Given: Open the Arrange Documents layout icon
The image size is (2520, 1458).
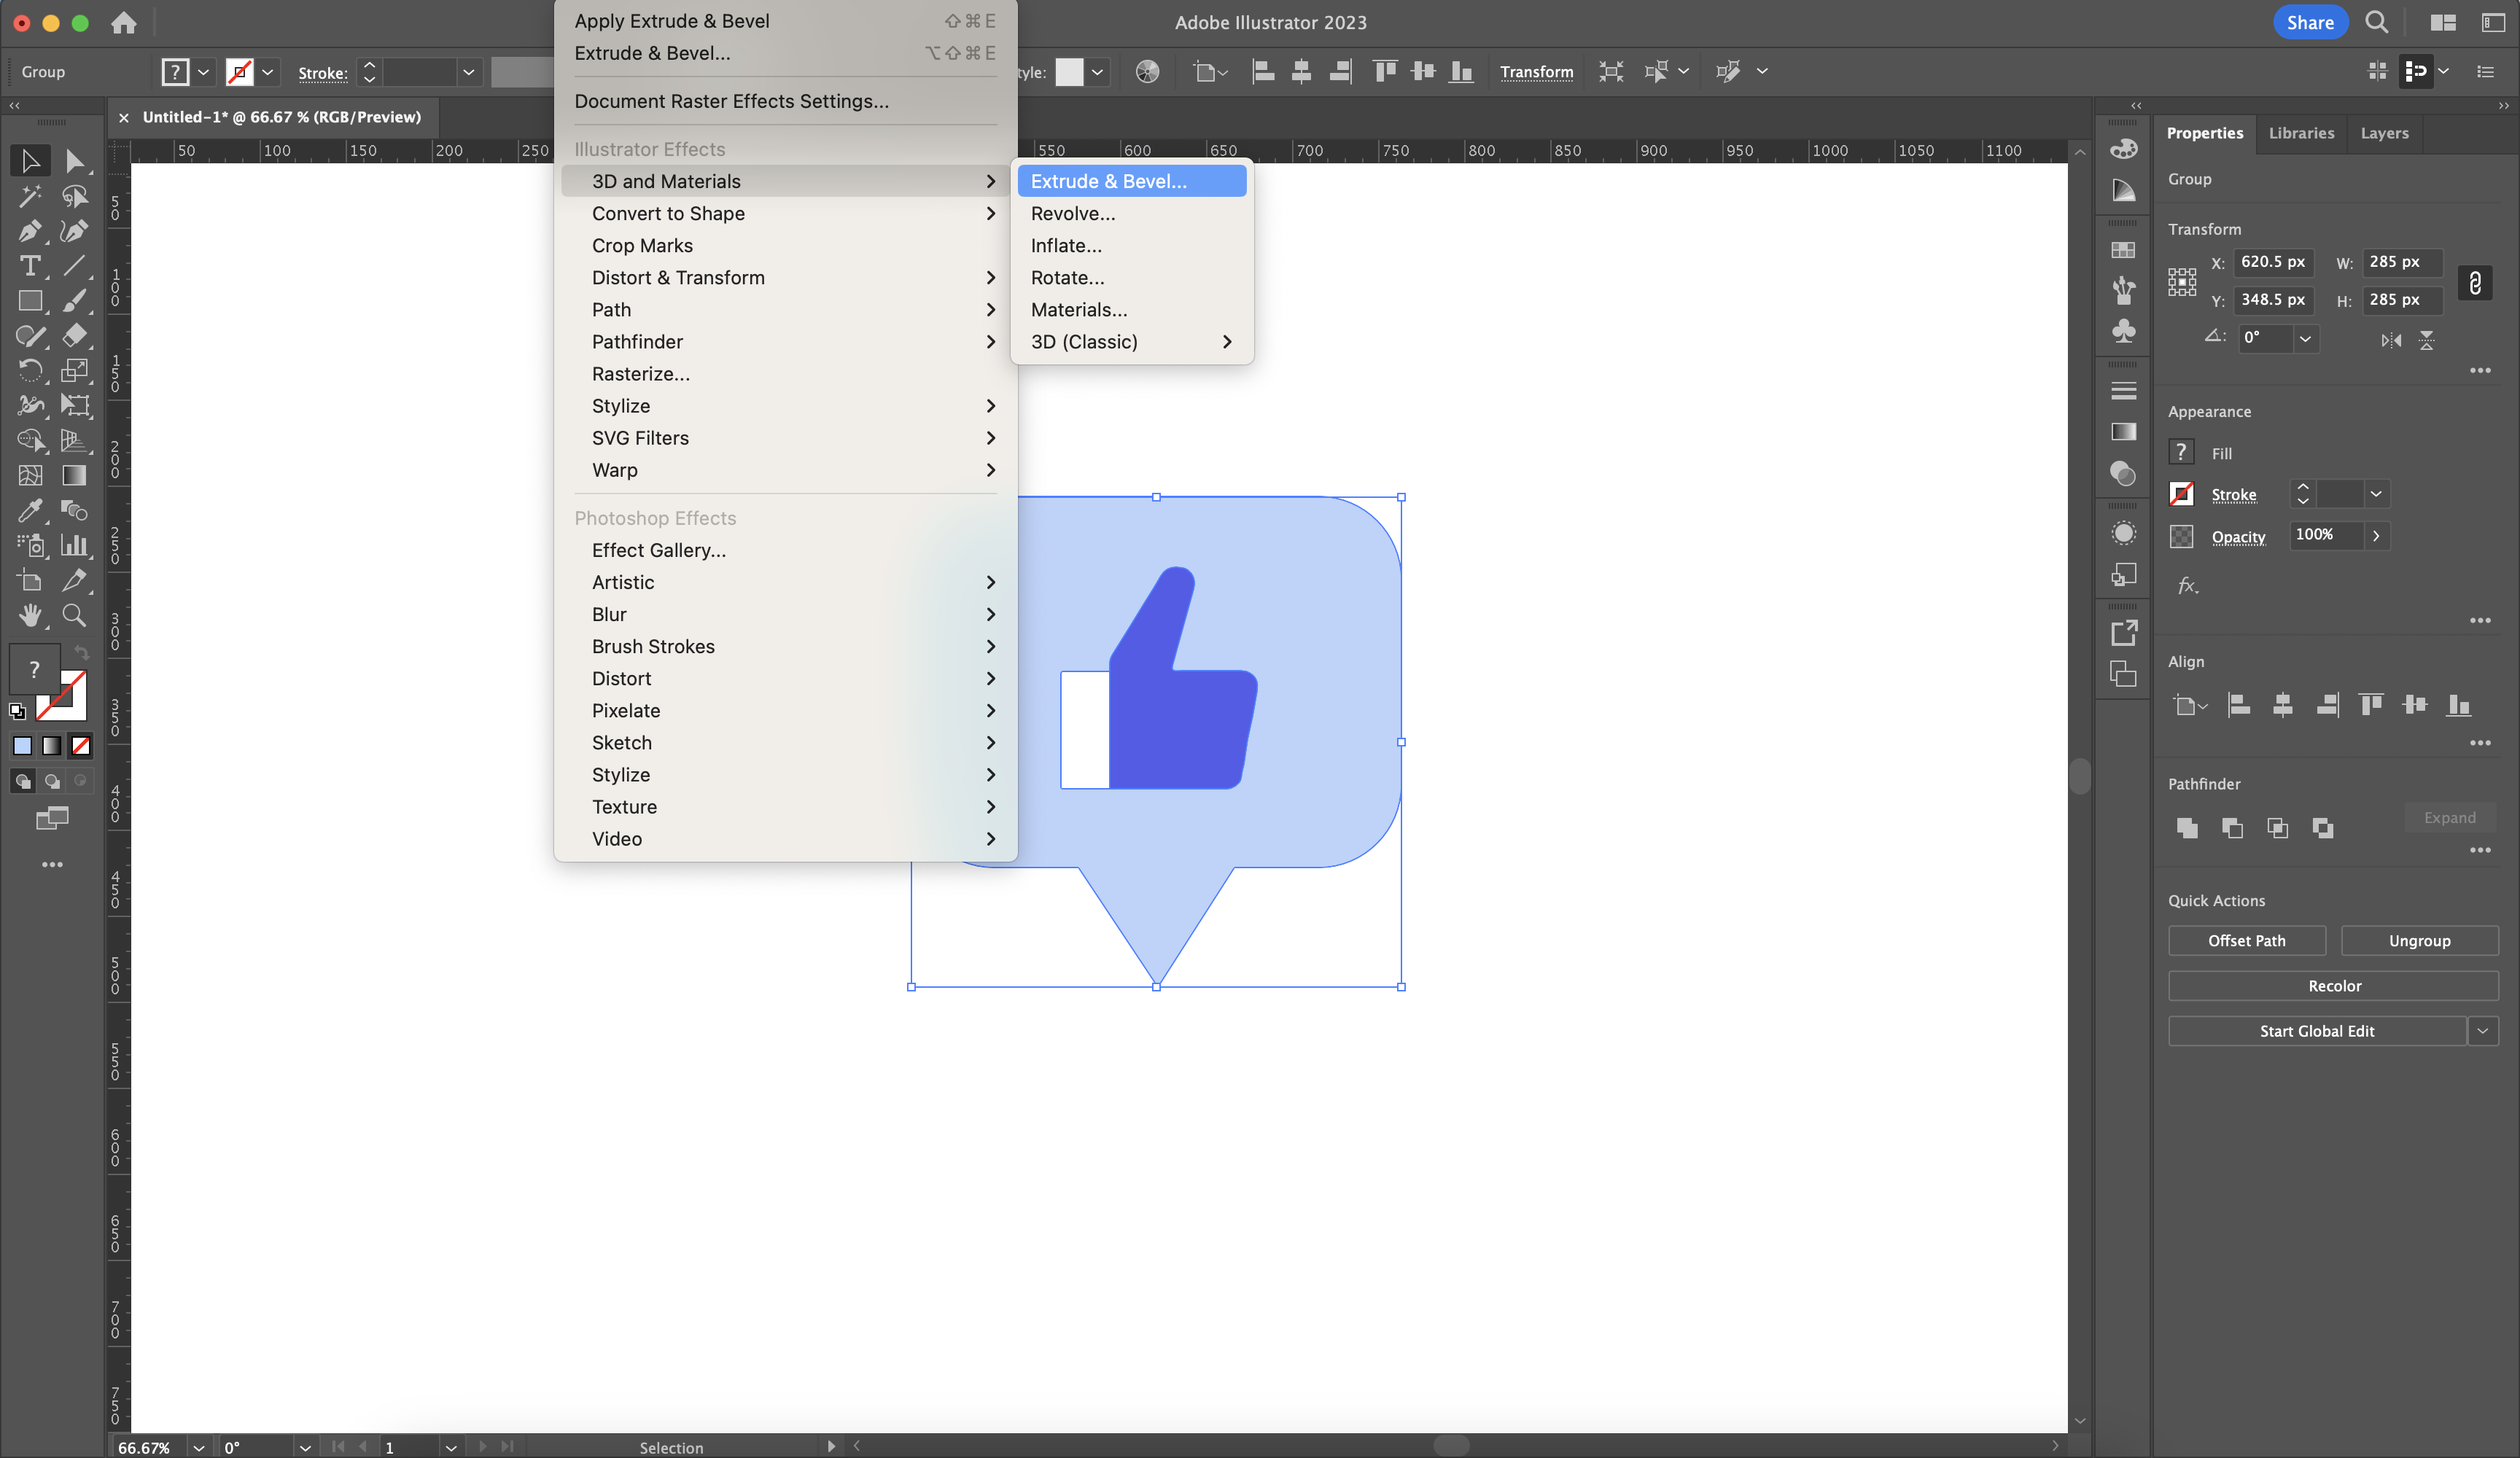Looking at the screenshot, I should click(2443, 22).
